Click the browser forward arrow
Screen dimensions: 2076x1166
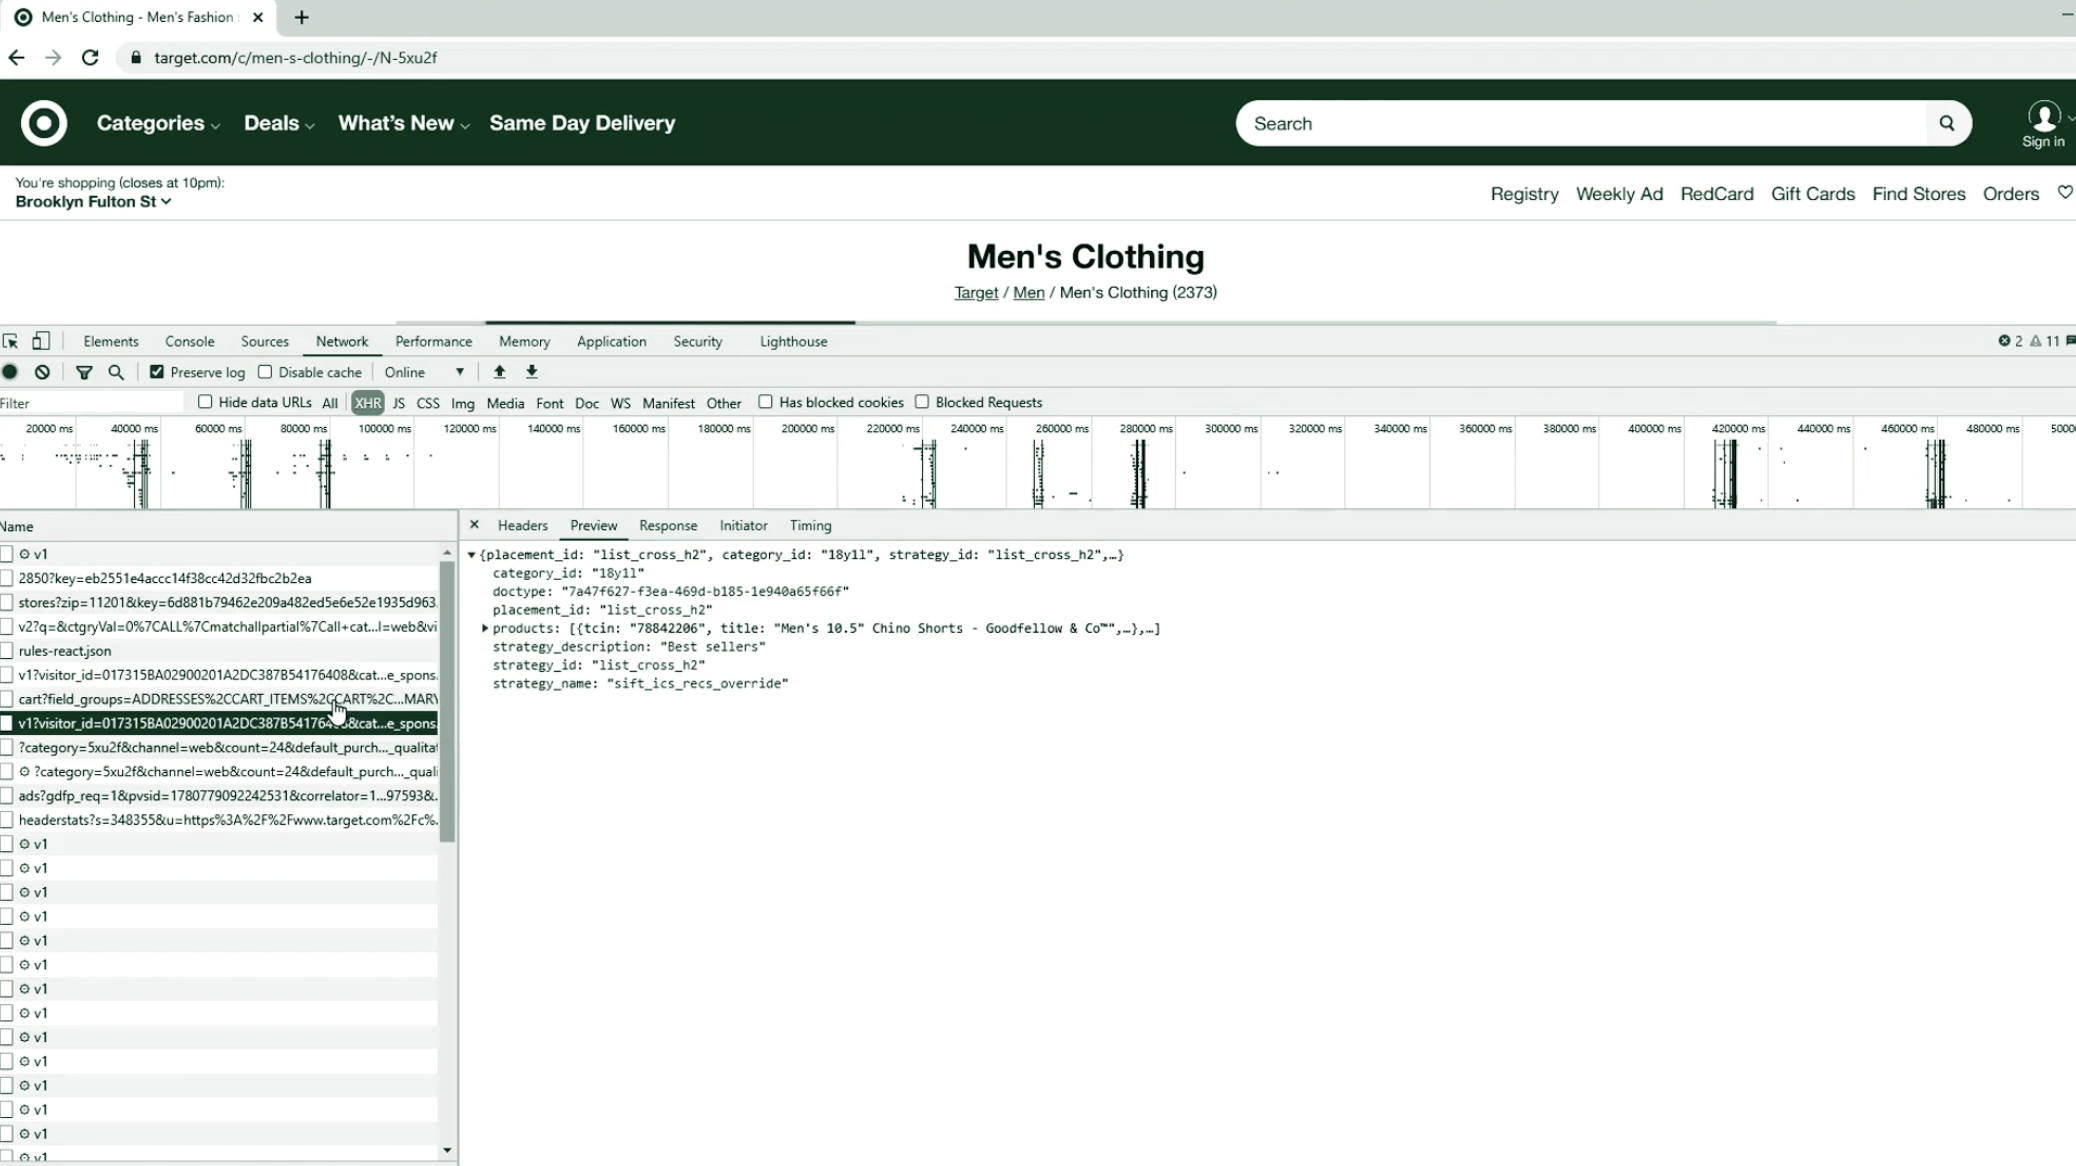[53, 57]
